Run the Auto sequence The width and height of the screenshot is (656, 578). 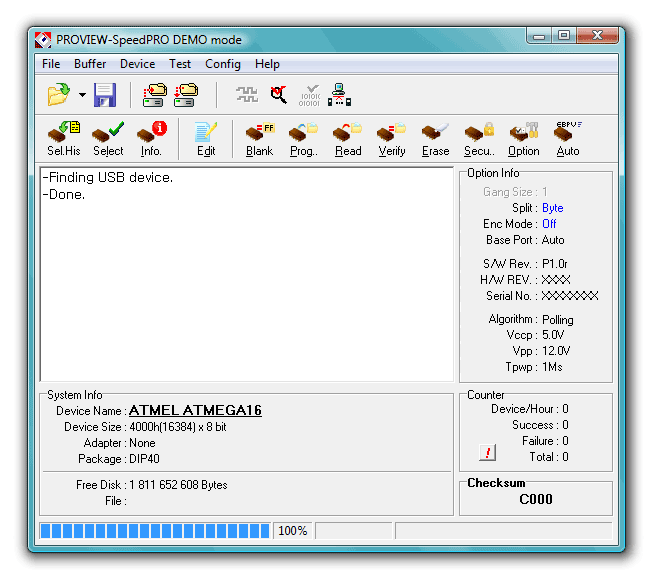point(568,139)
